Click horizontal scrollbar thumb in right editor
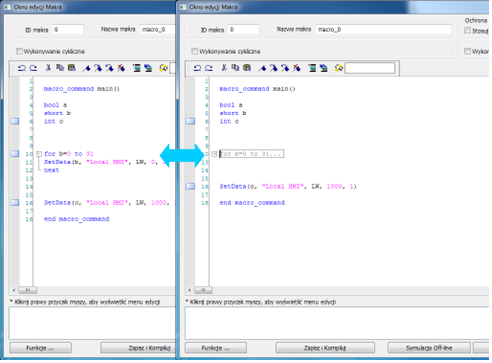This screenshot has width=492, height=363. (x=203, y=290)
